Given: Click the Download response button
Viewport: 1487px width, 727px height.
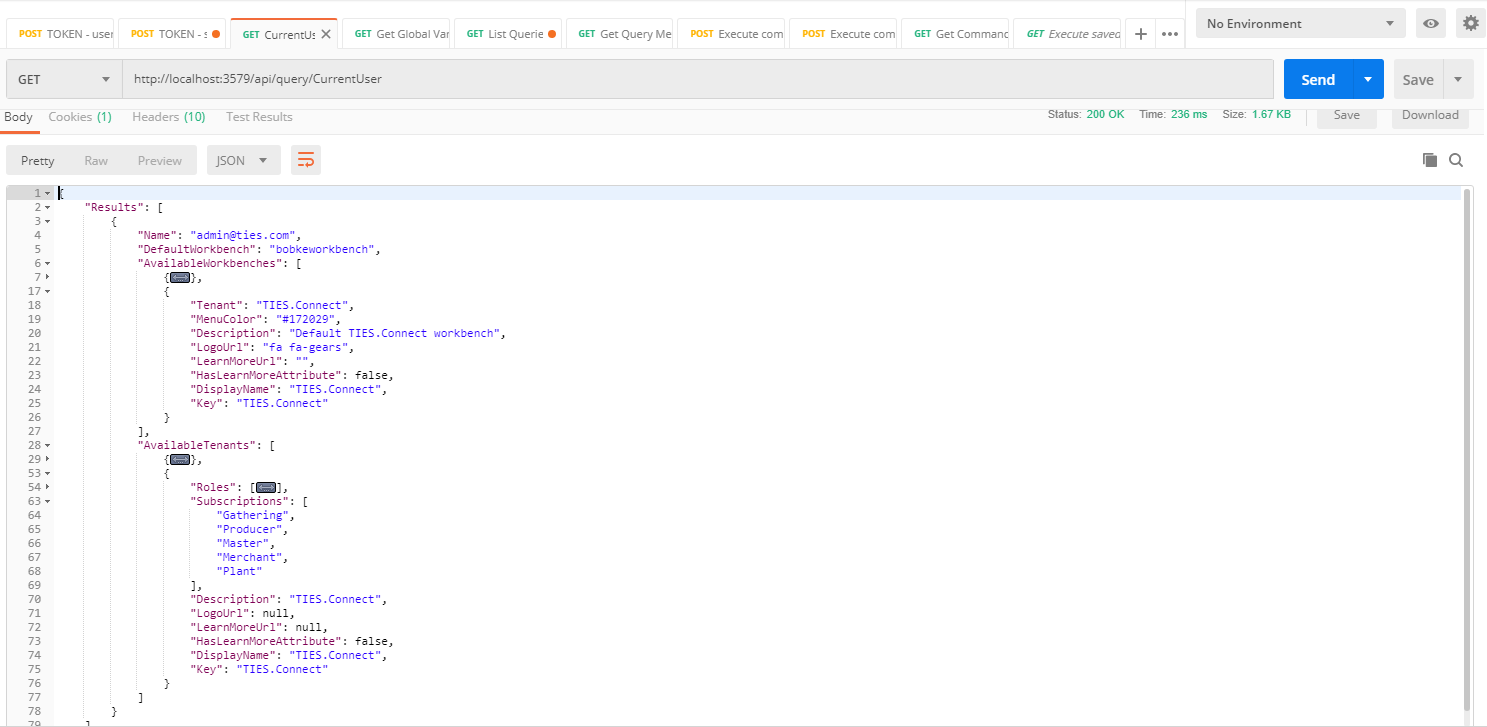Looking at the screenshot, I should [x=1429, y=115].
